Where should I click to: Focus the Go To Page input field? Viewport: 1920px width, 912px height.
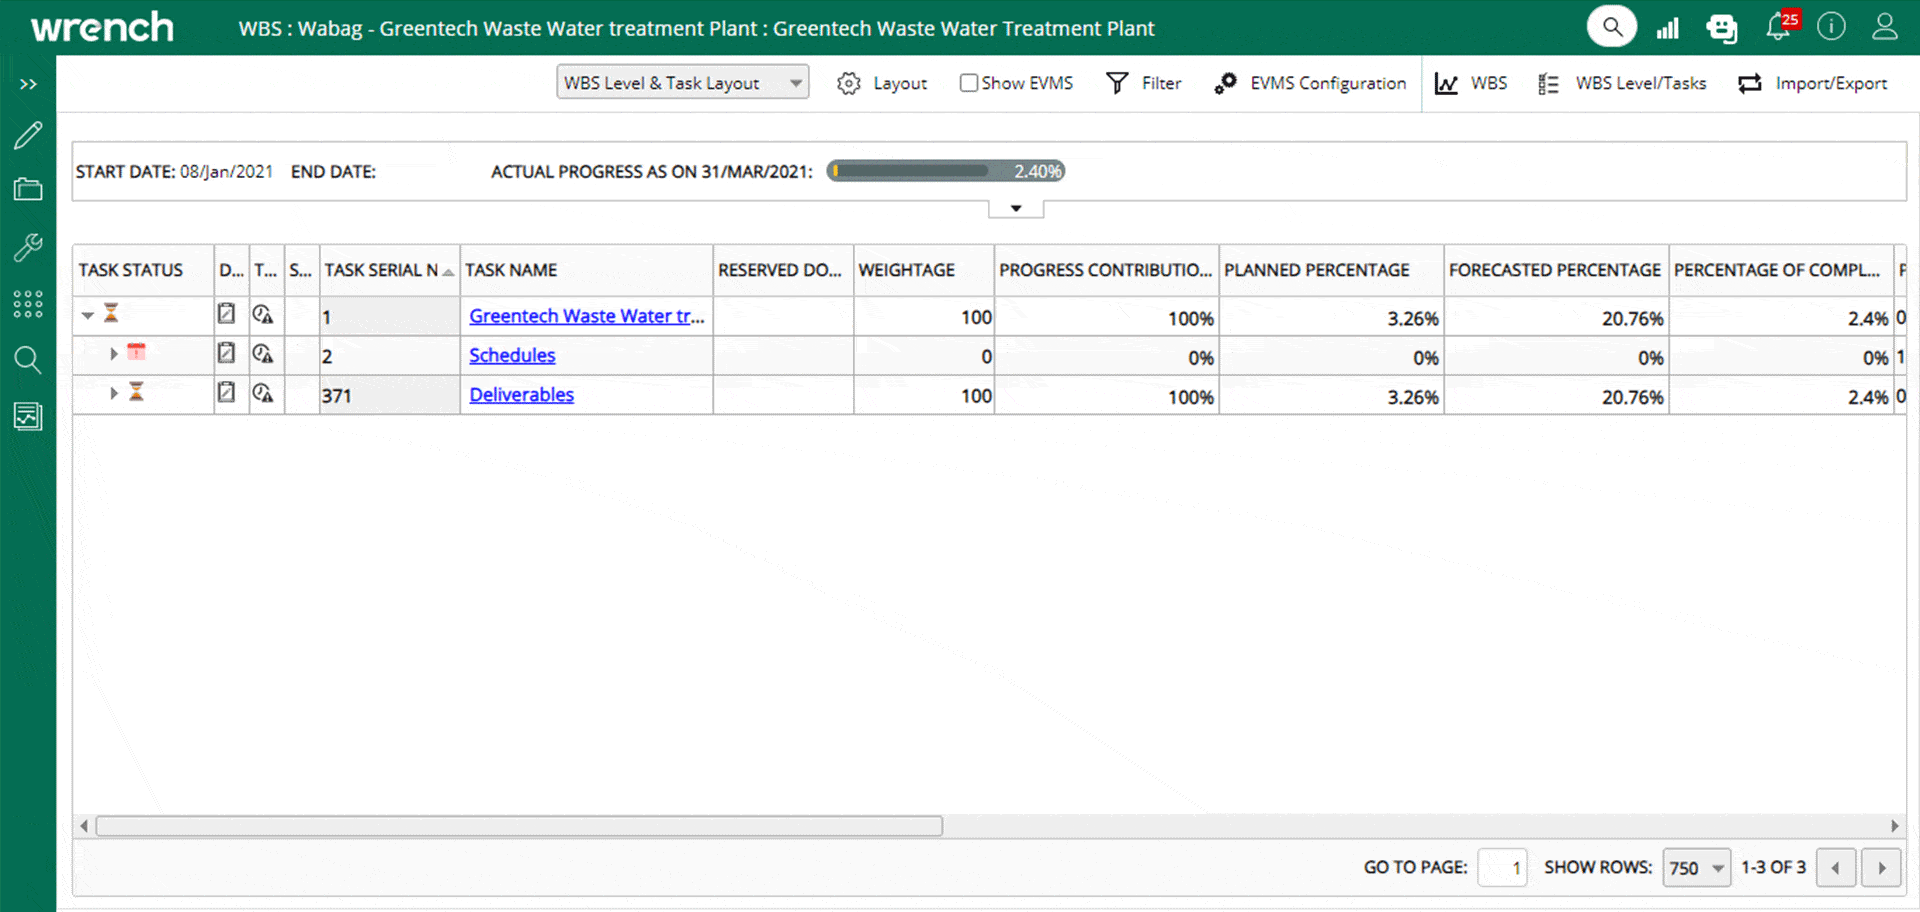[x=1502, y=867]
